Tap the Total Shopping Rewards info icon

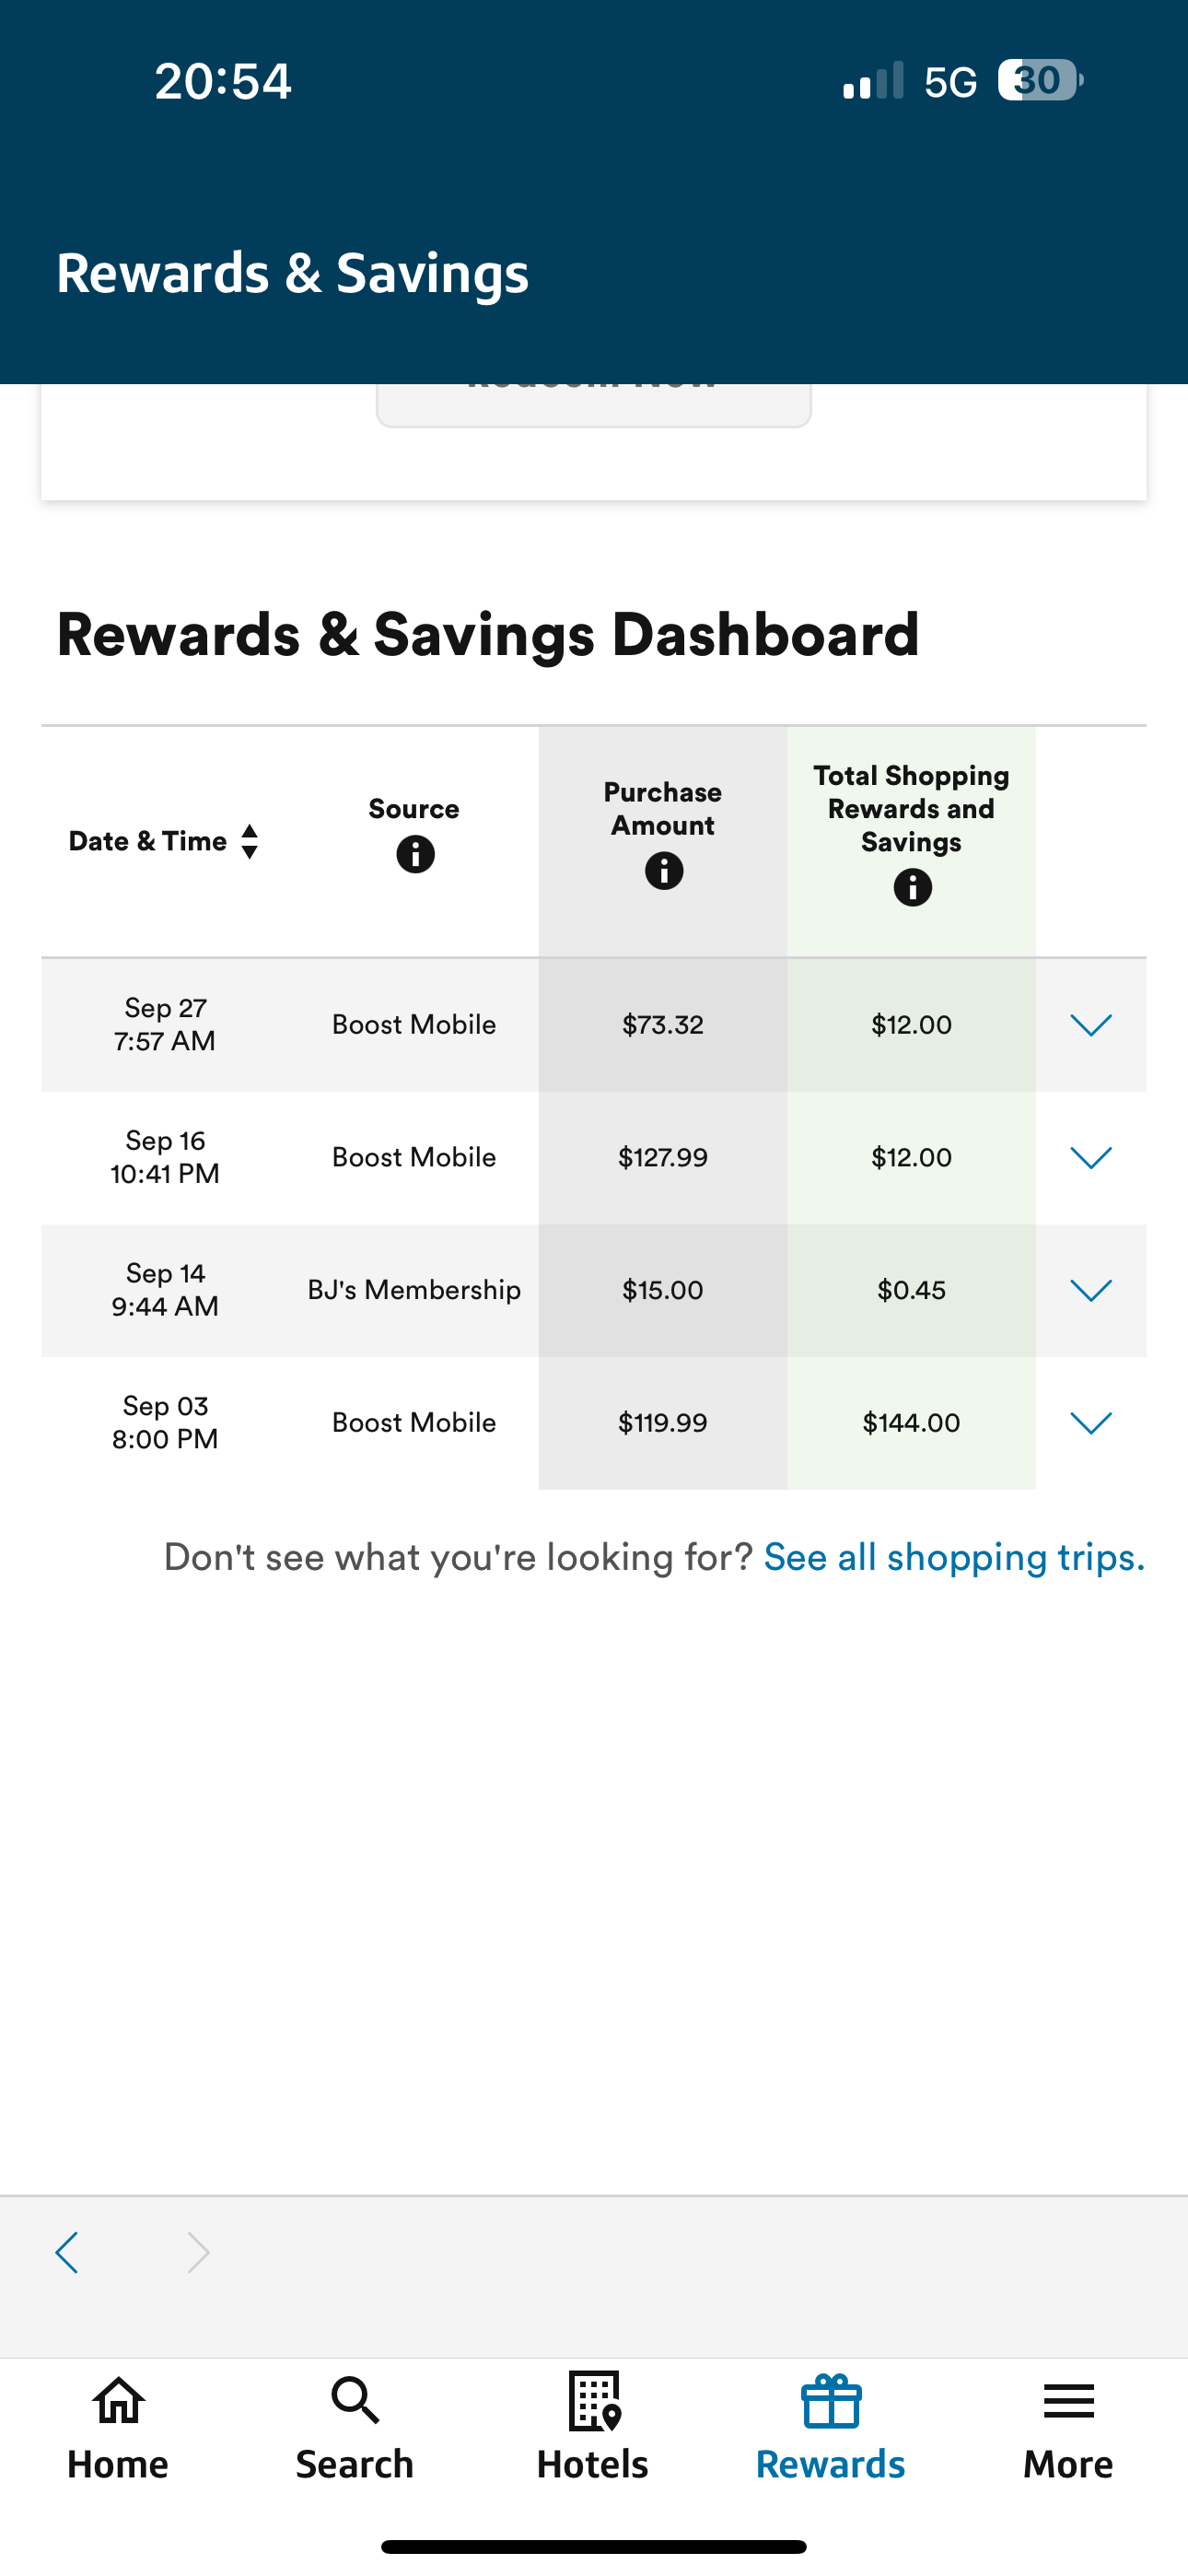pyautogui.click(x=912, y=887)
